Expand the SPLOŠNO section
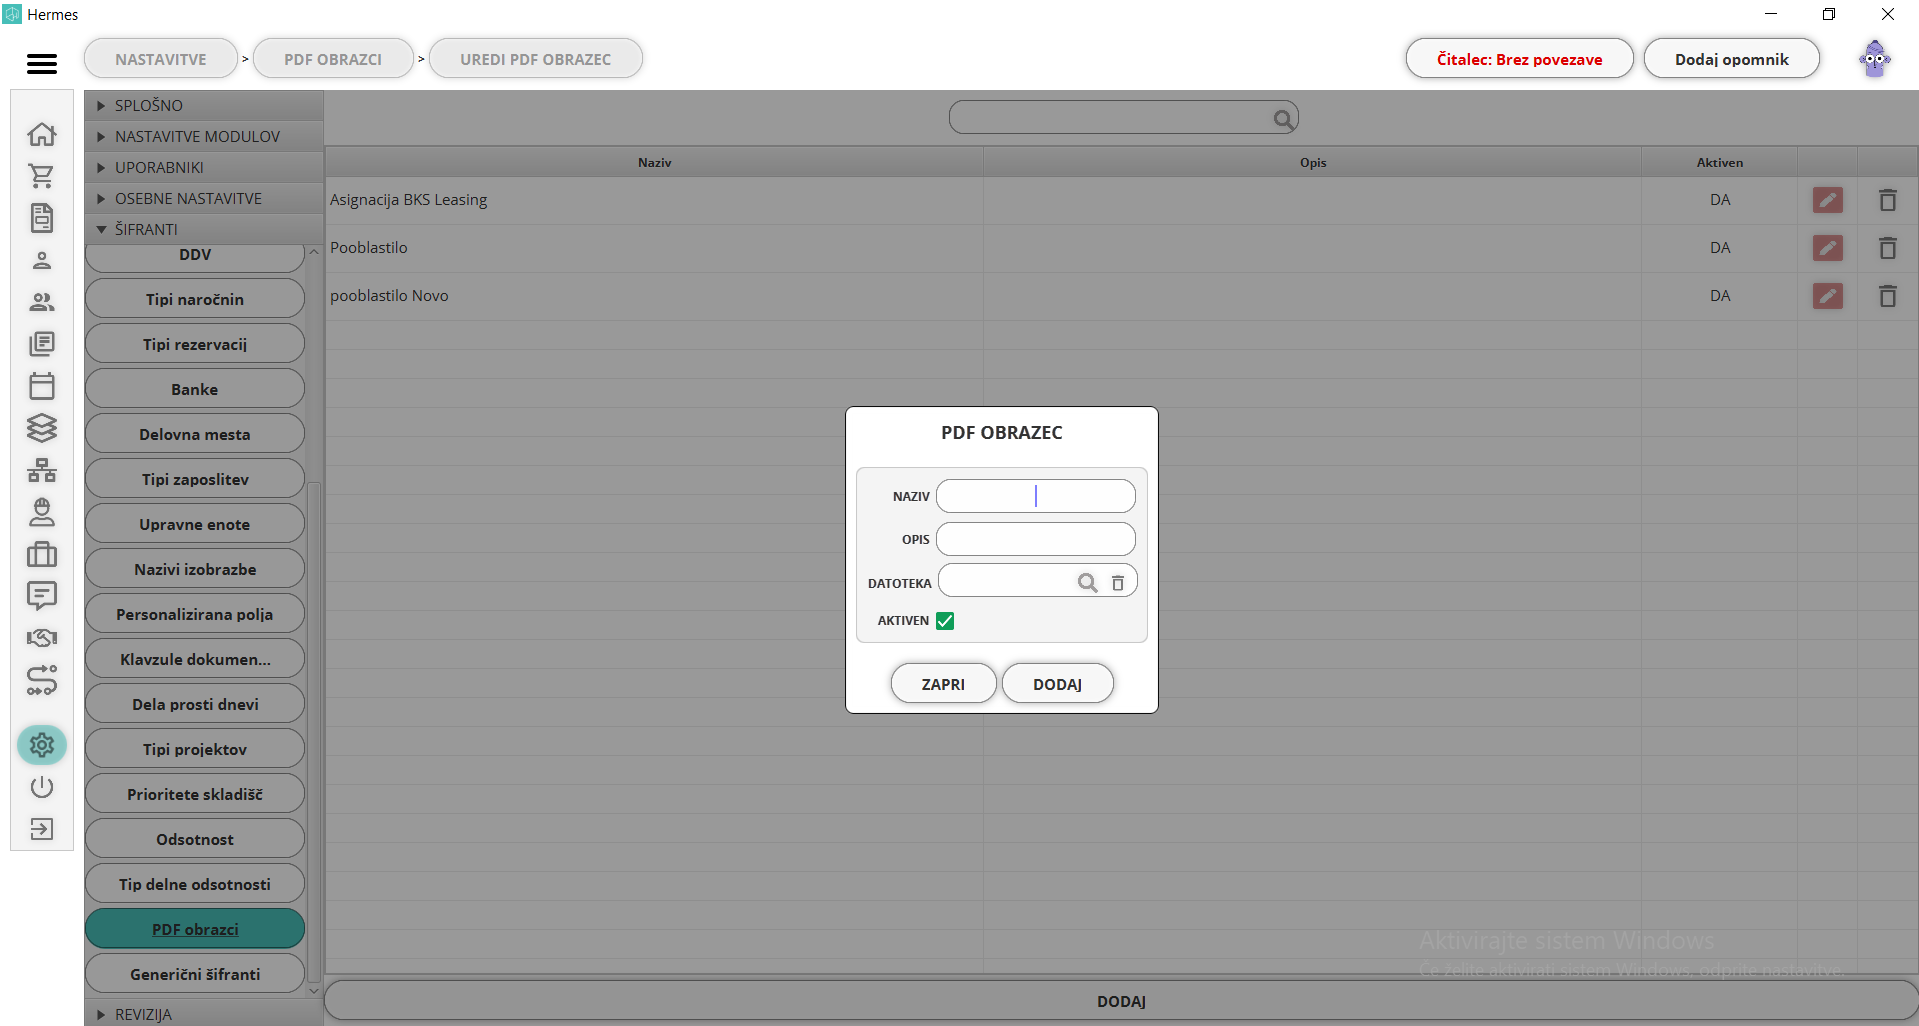1919x1026 pixels. (204, 105)
